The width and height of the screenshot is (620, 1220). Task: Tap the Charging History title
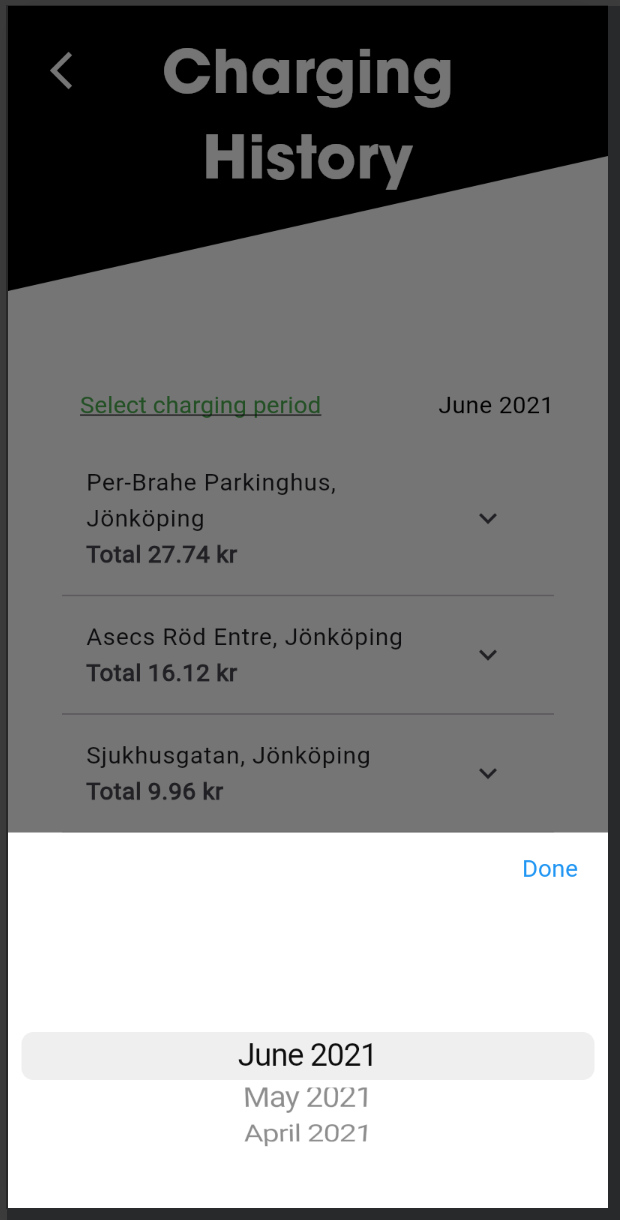pyautogui.click(x=308, y=72)
